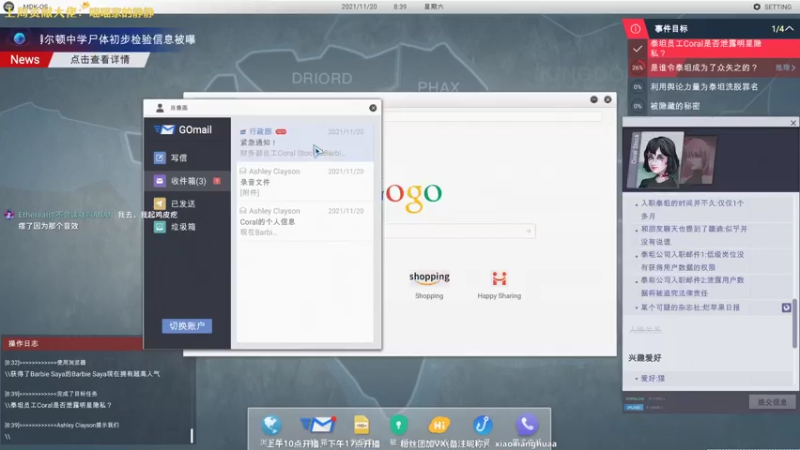Click the Happy Sharing H icon in browser

tap(499, 278)
